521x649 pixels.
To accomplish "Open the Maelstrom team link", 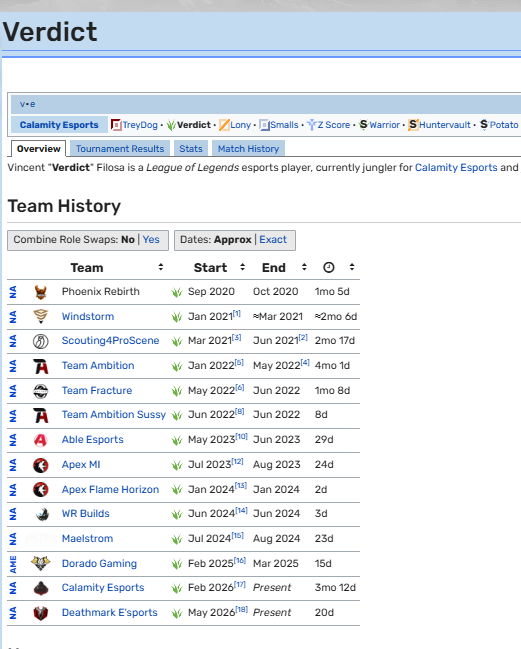I will [87, 538].
